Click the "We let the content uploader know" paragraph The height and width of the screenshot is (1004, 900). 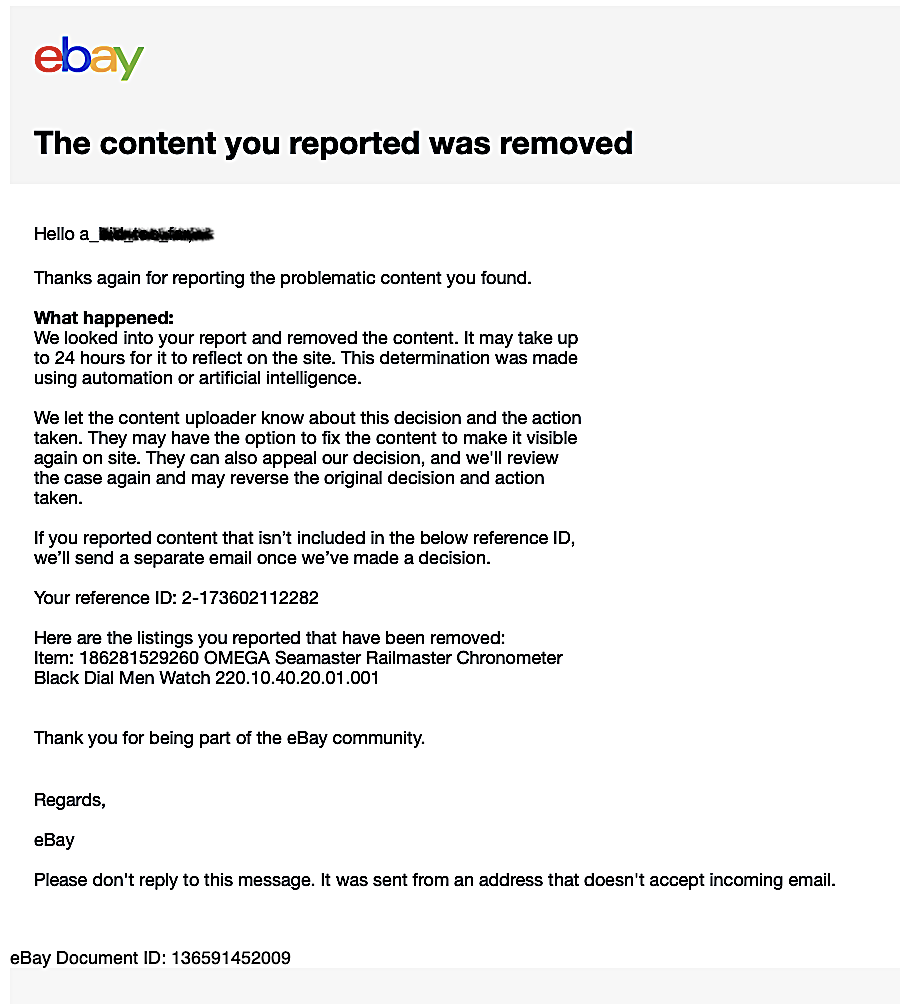(307, 458)
